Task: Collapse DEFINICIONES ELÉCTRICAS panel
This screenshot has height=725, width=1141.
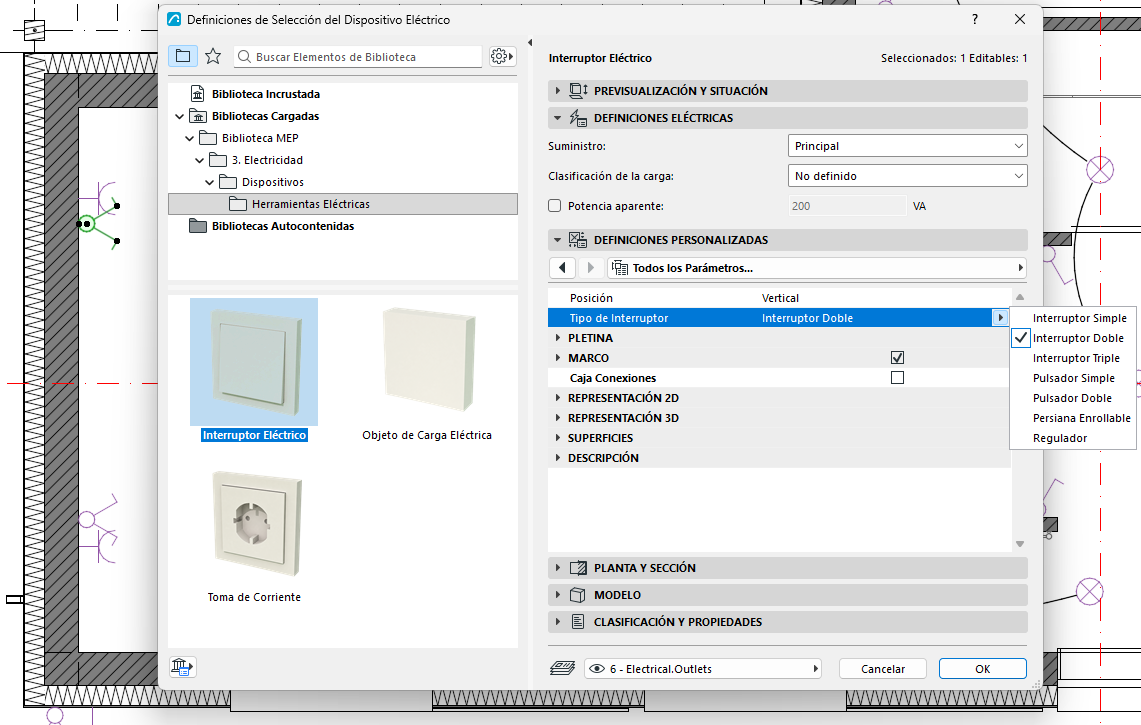Action: coord(787,118)
